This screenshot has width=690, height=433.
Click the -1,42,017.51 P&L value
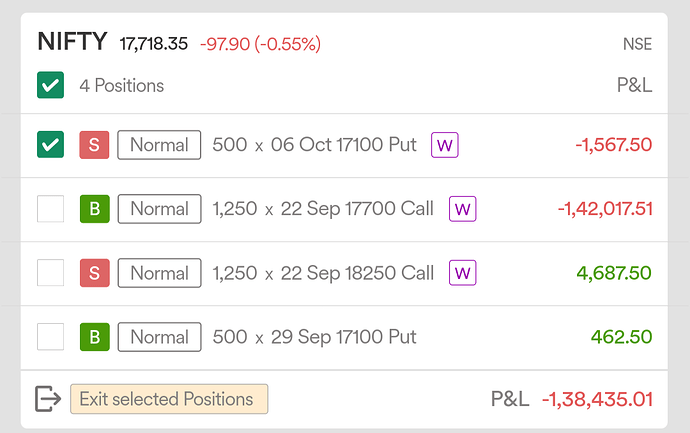605,209
